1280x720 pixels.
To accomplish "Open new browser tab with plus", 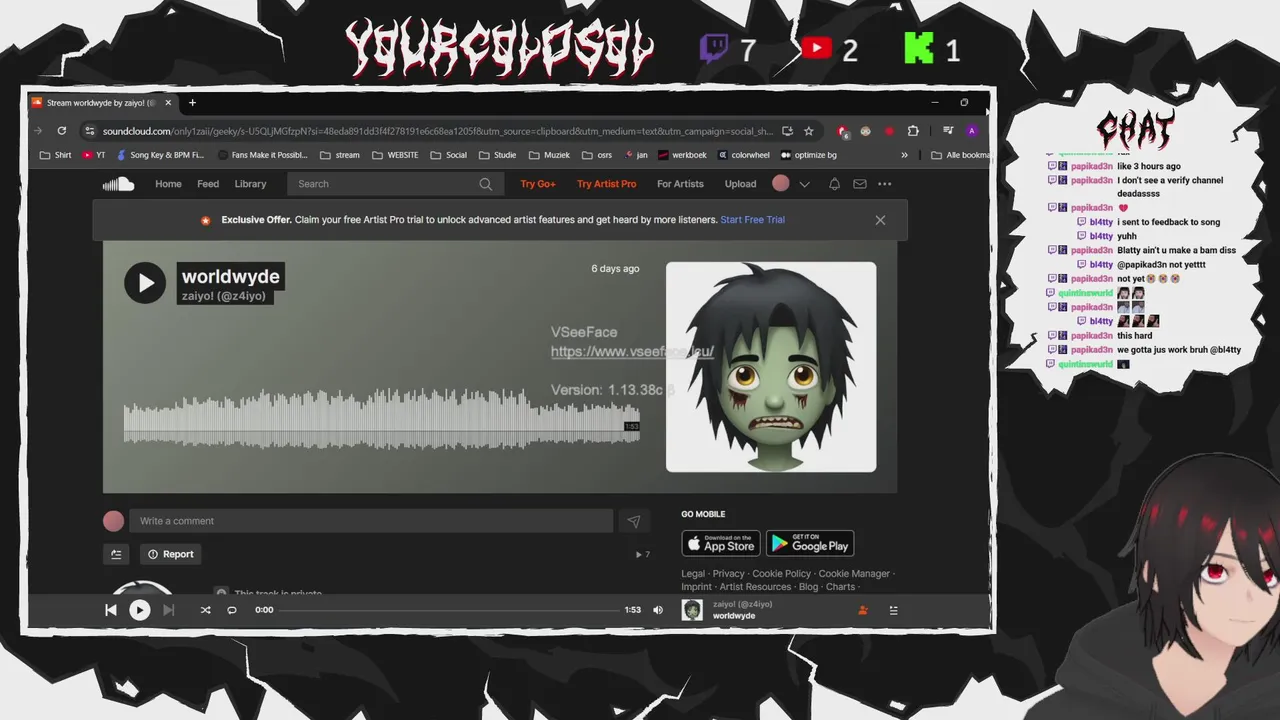I will tap(192, 102).
